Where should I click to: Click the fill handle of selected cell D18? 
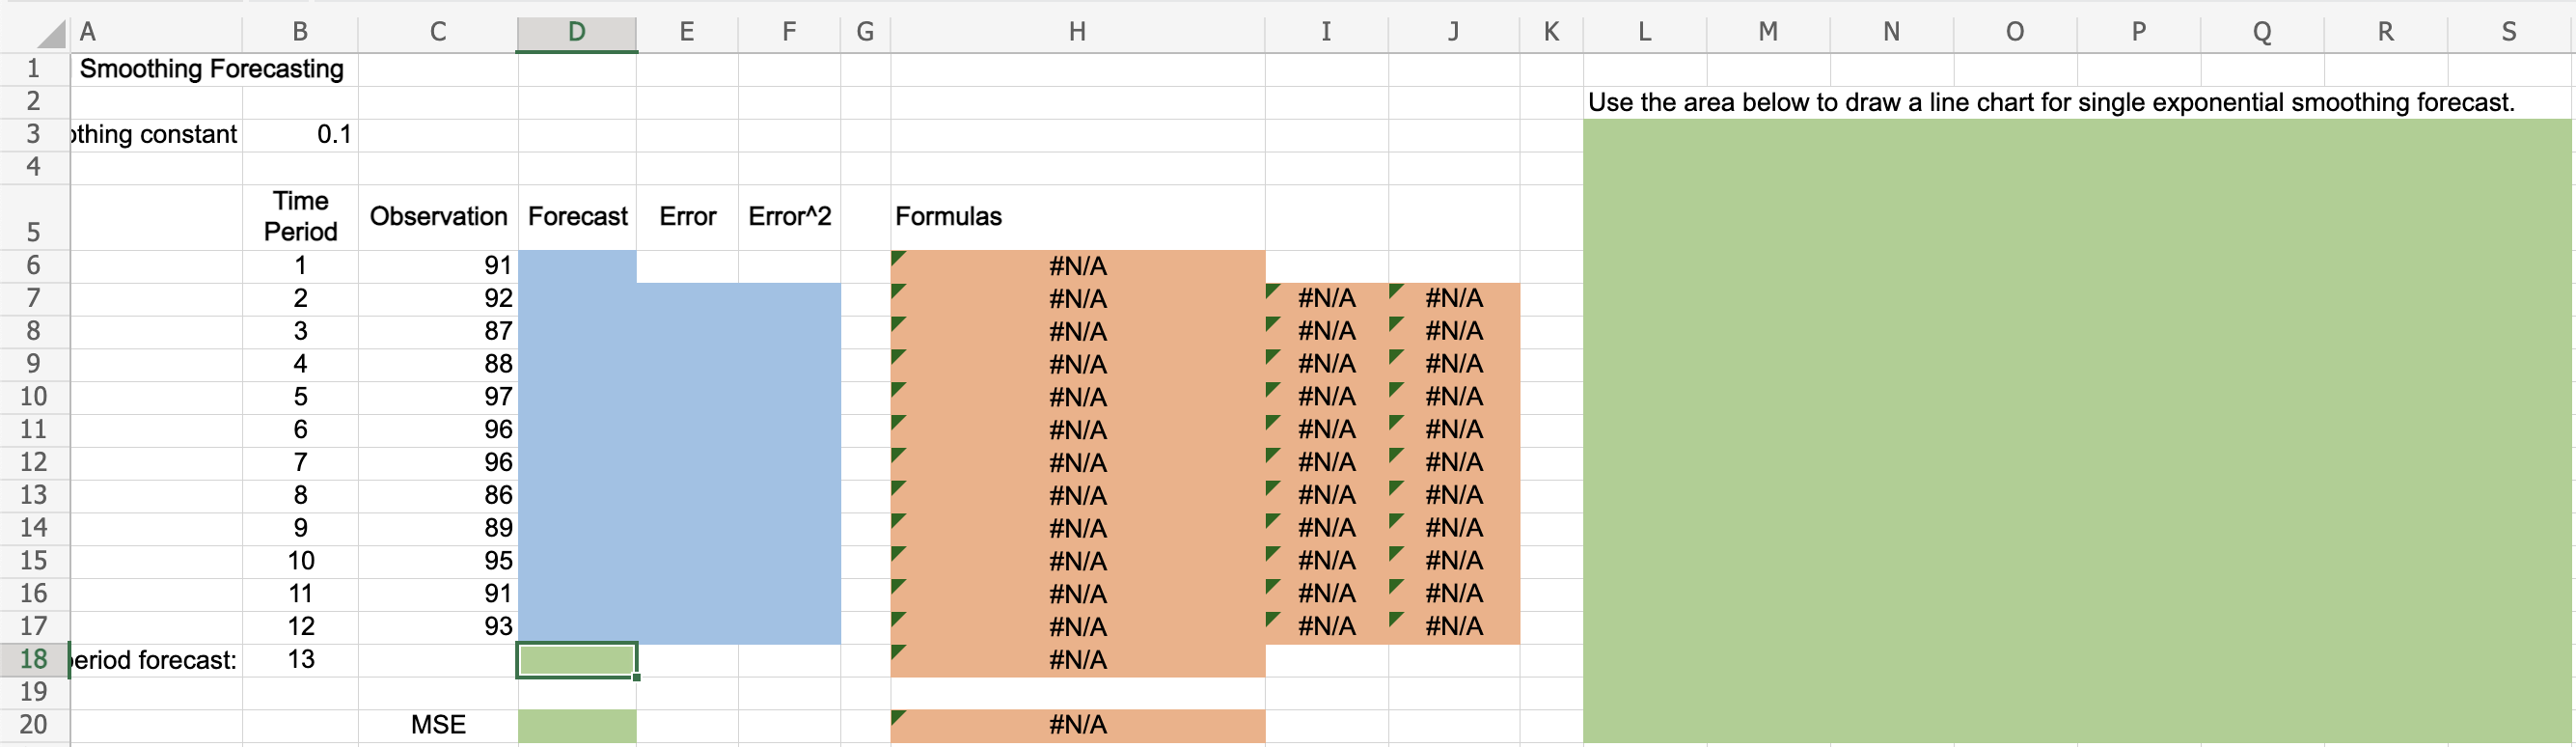pos(637,678)
